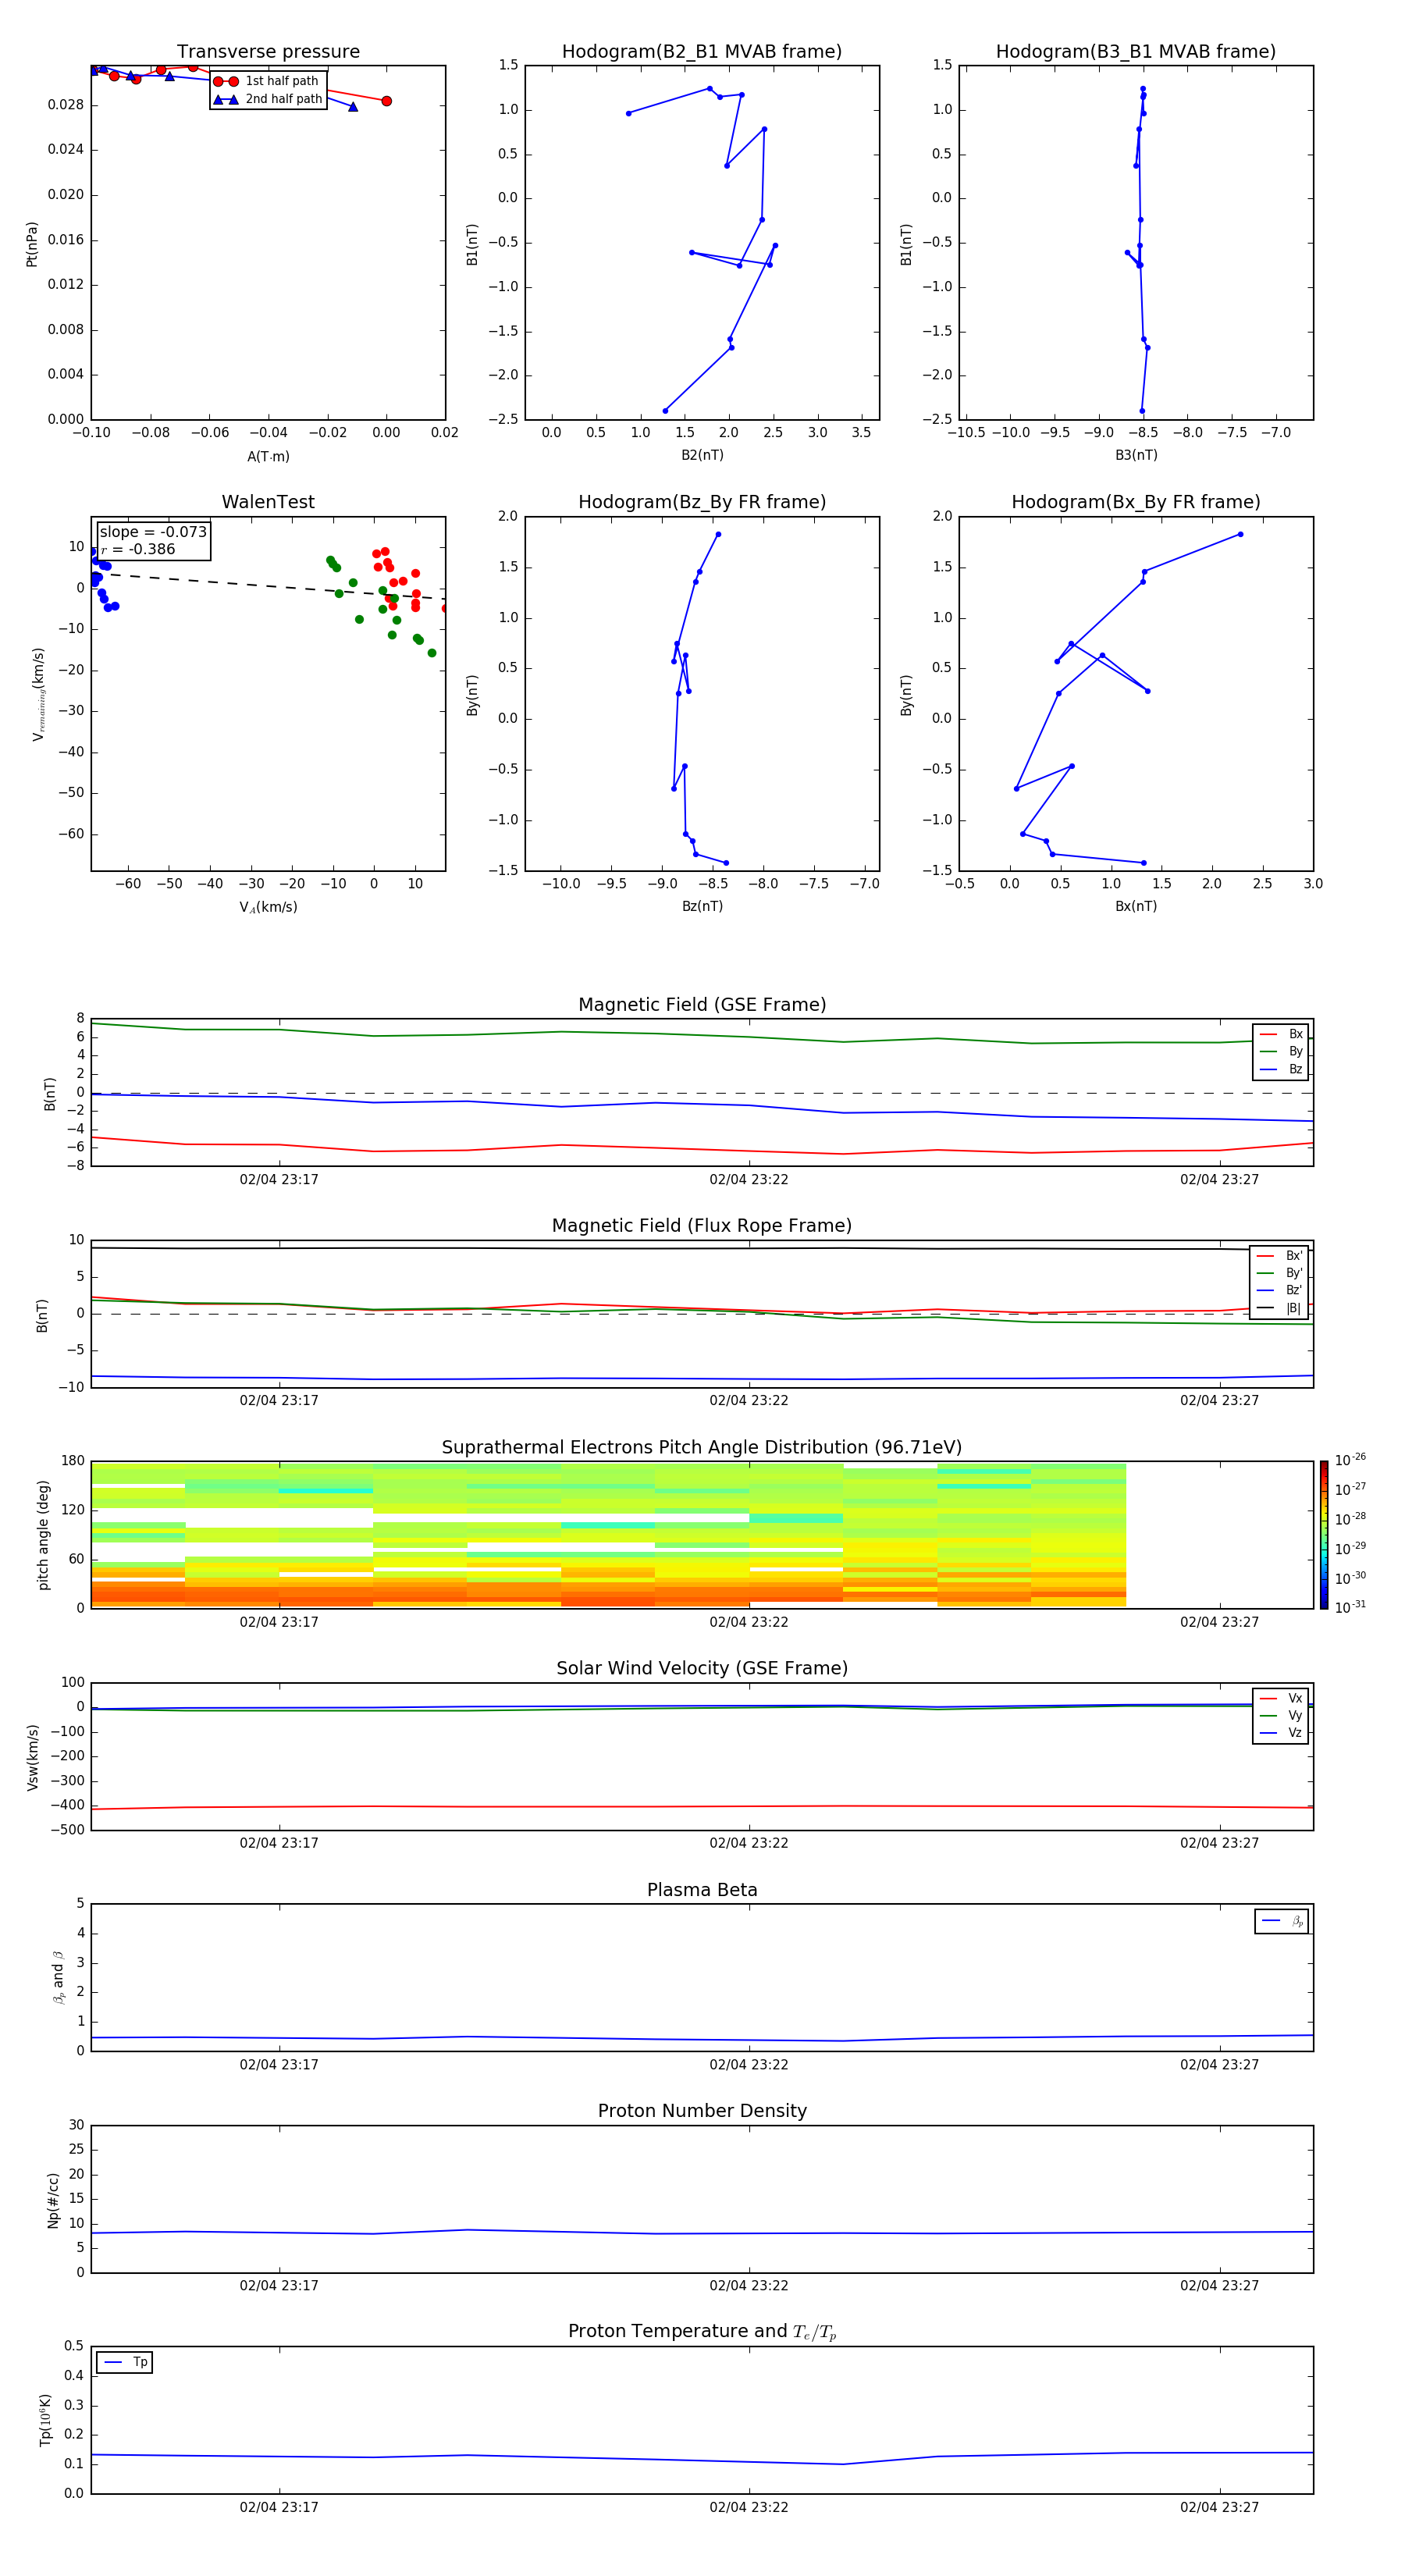
Task: Click the "1st half path" legend entry
Action: [x=268, y=81]
